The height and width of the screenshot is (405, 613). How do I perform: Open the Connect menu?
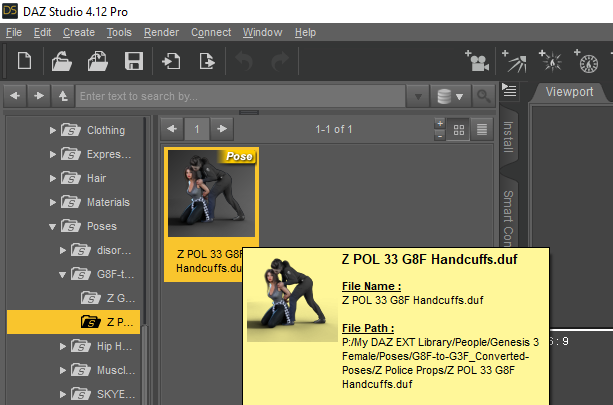click(x=211, y=32)
